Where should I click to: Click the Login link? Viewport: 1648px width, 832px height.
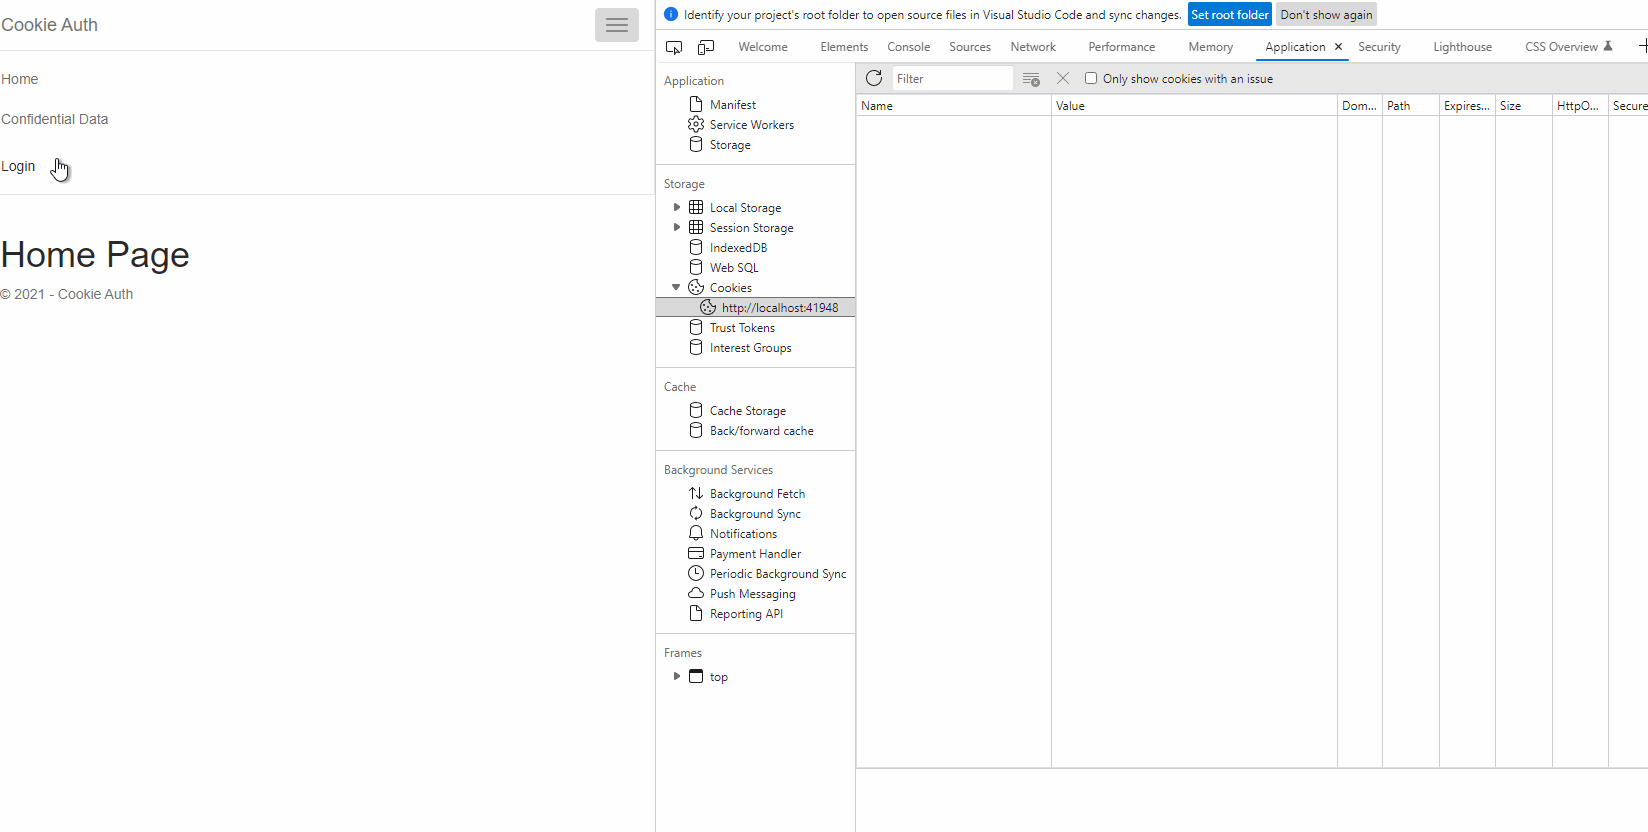coord(18,166)
